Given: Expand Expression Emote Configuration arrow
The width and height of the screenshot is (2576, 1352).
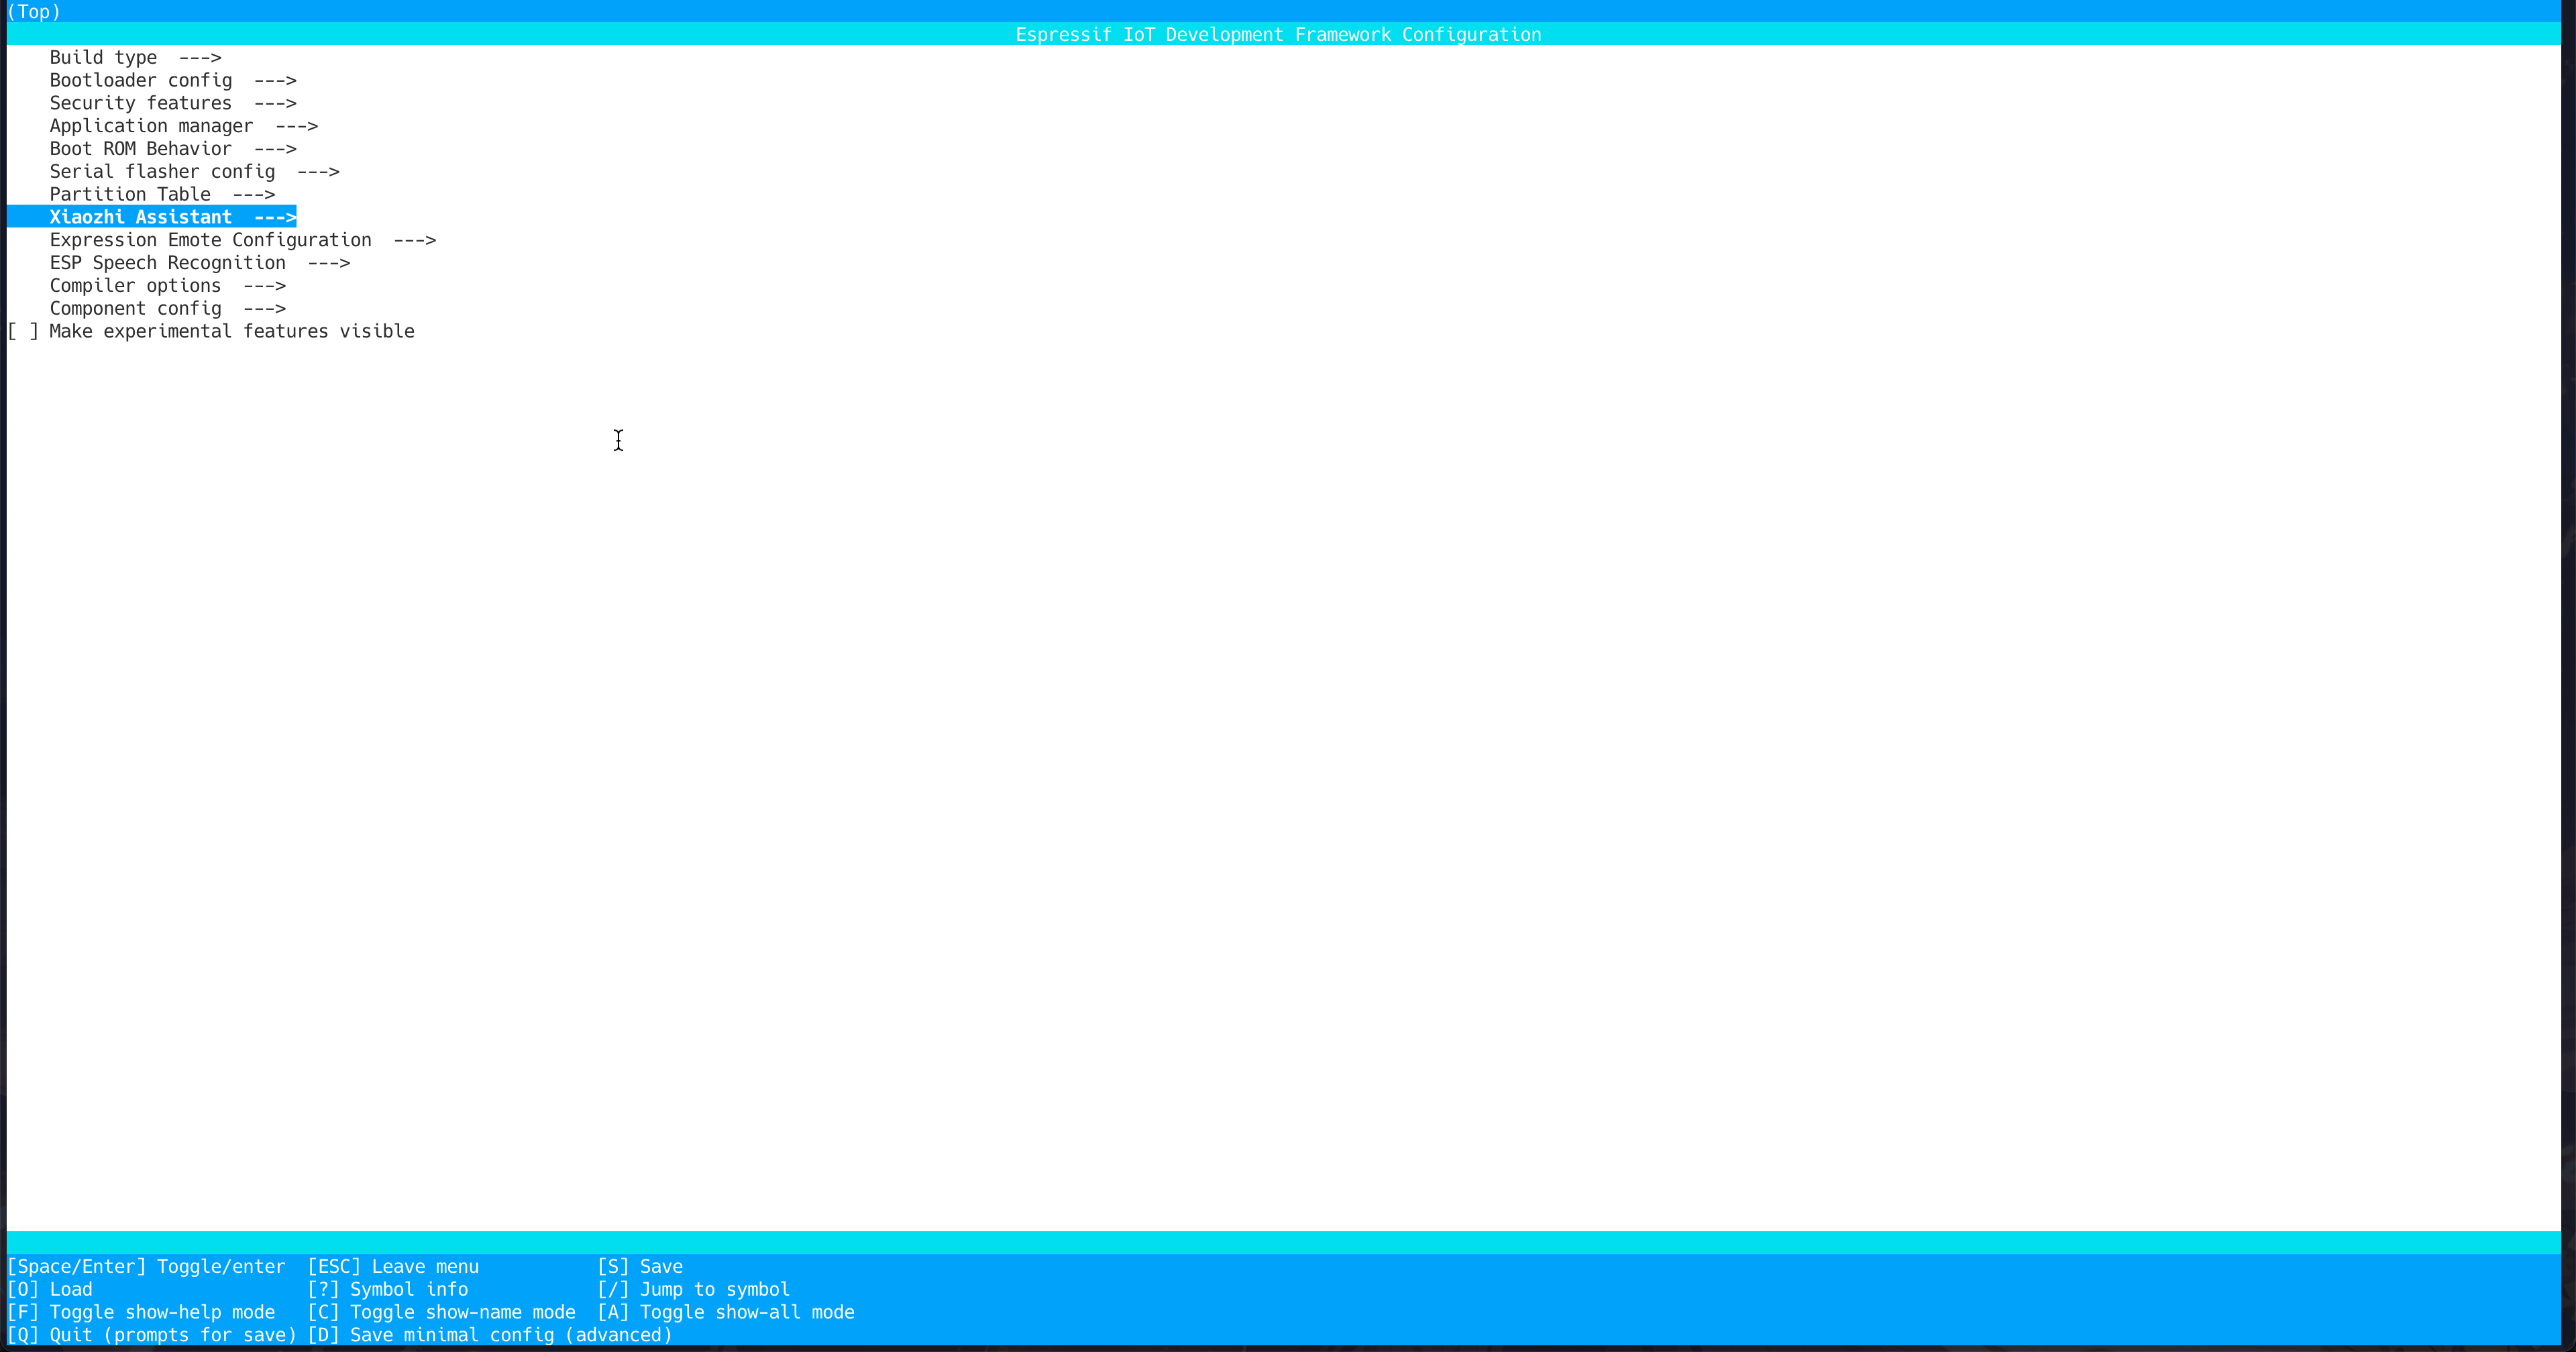Looking at the screenshot, I should click(x=415, y=240).
